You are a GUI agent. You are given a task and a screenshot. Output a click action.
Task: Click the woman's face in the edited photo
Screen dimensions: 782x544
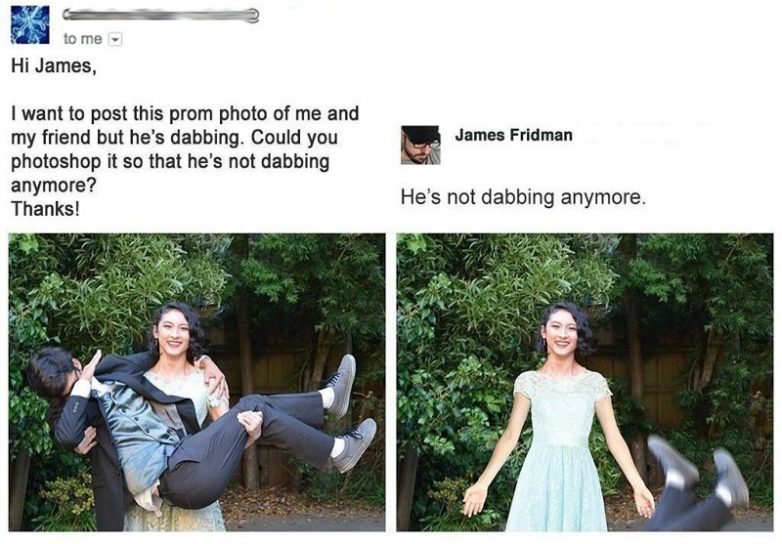(561, 334)
